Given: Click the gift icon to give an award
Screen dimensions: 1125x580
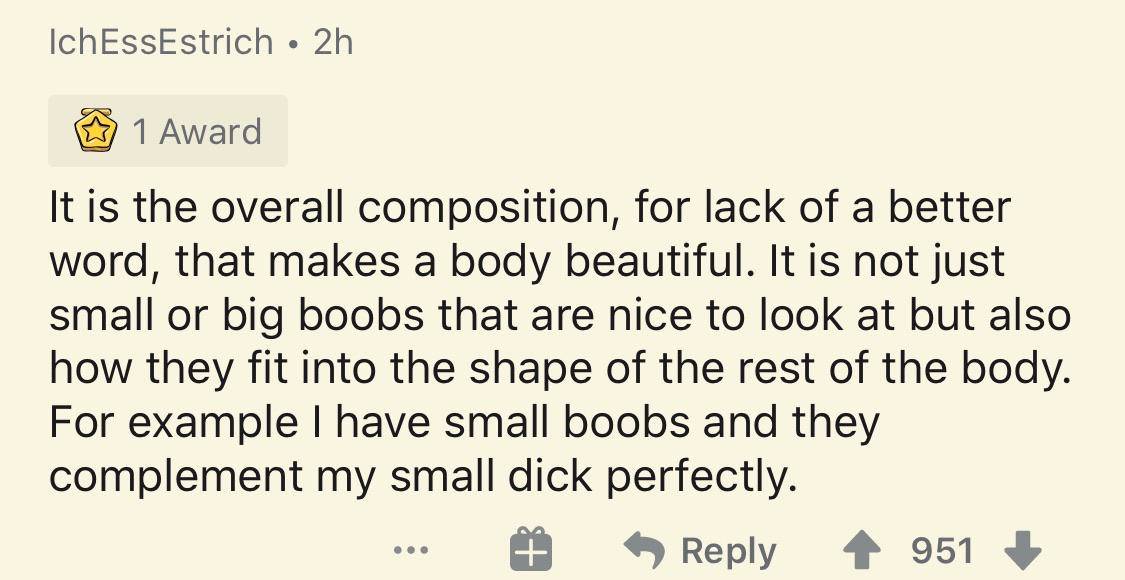Looking at the screenshot, I should coord(530,550).
